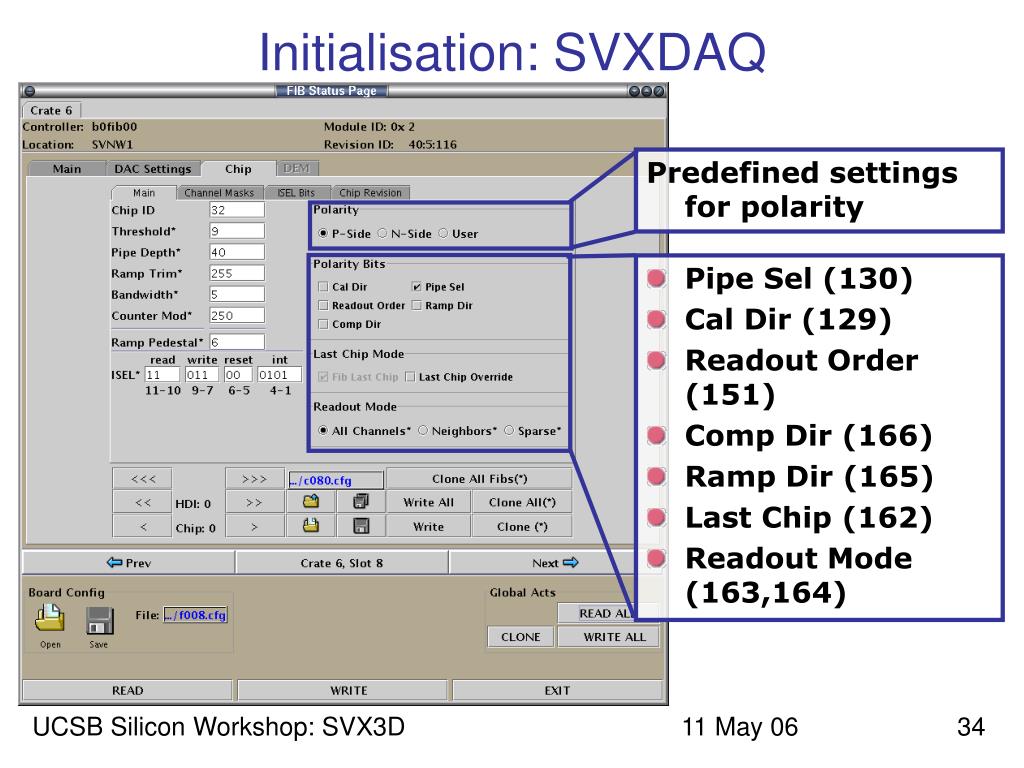The width and height of the screenshot is (1024, 768).
Task: Click the floppy save icon in Chip row
Action: click(360, 526)
